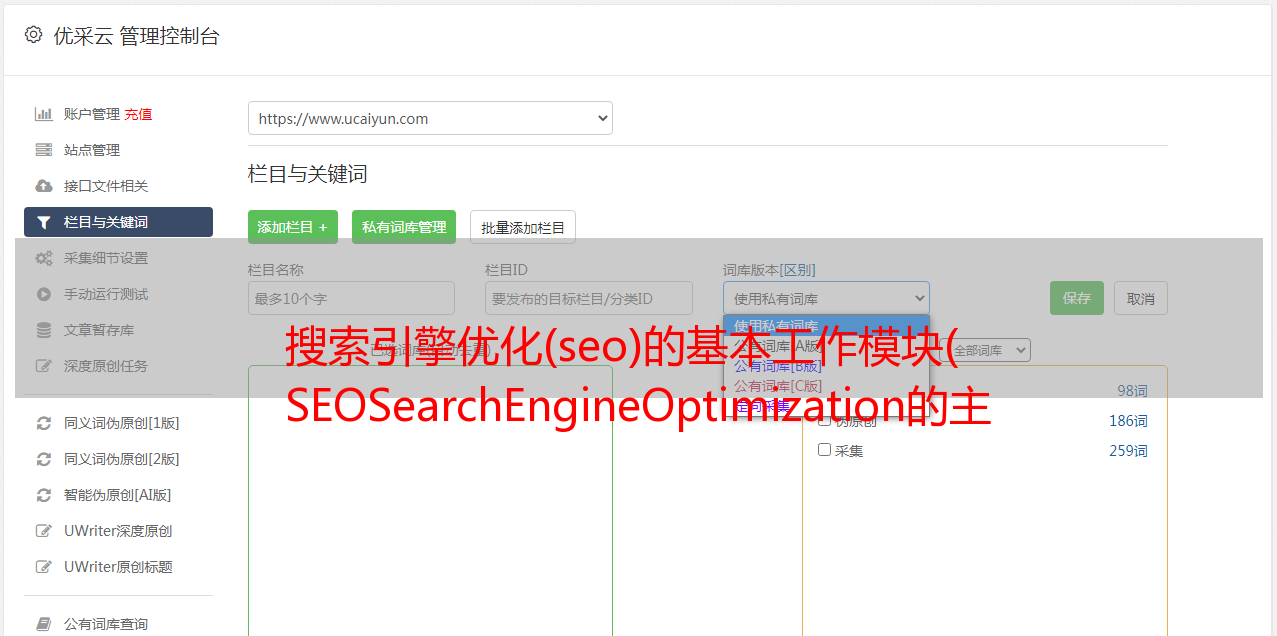Image resolution: width=1277 pixels, height=636 pixels.
Task: Choose 公有词库[C版] from the dropdown list
Action: tap(826, 386)
